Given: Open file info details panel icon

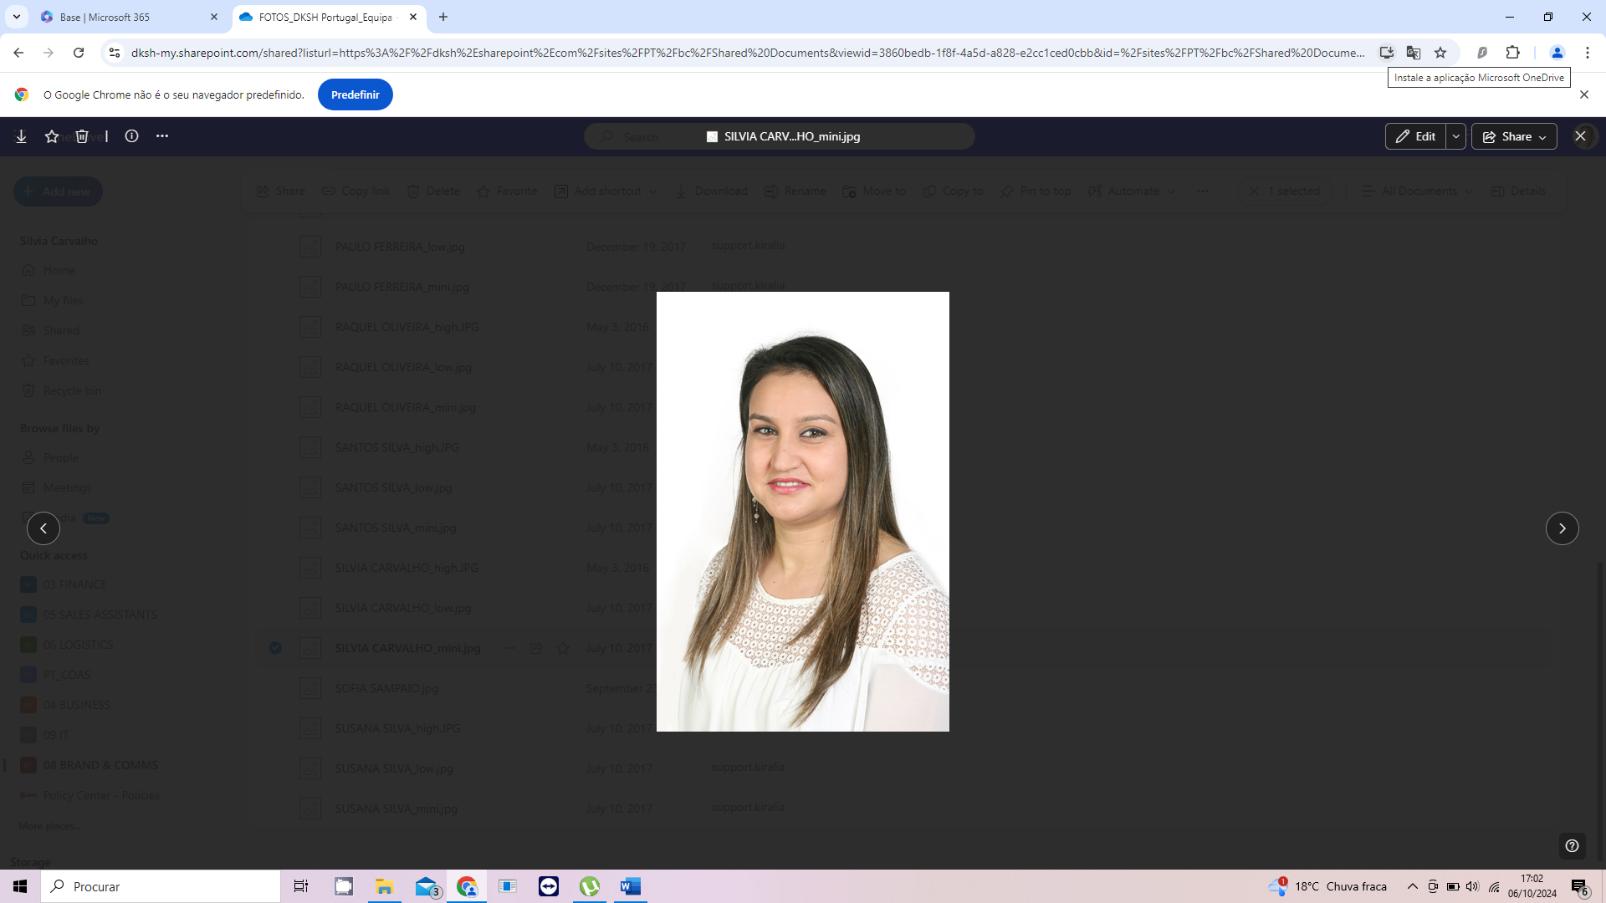Looking at the screenshot, I should pos(131,136).
